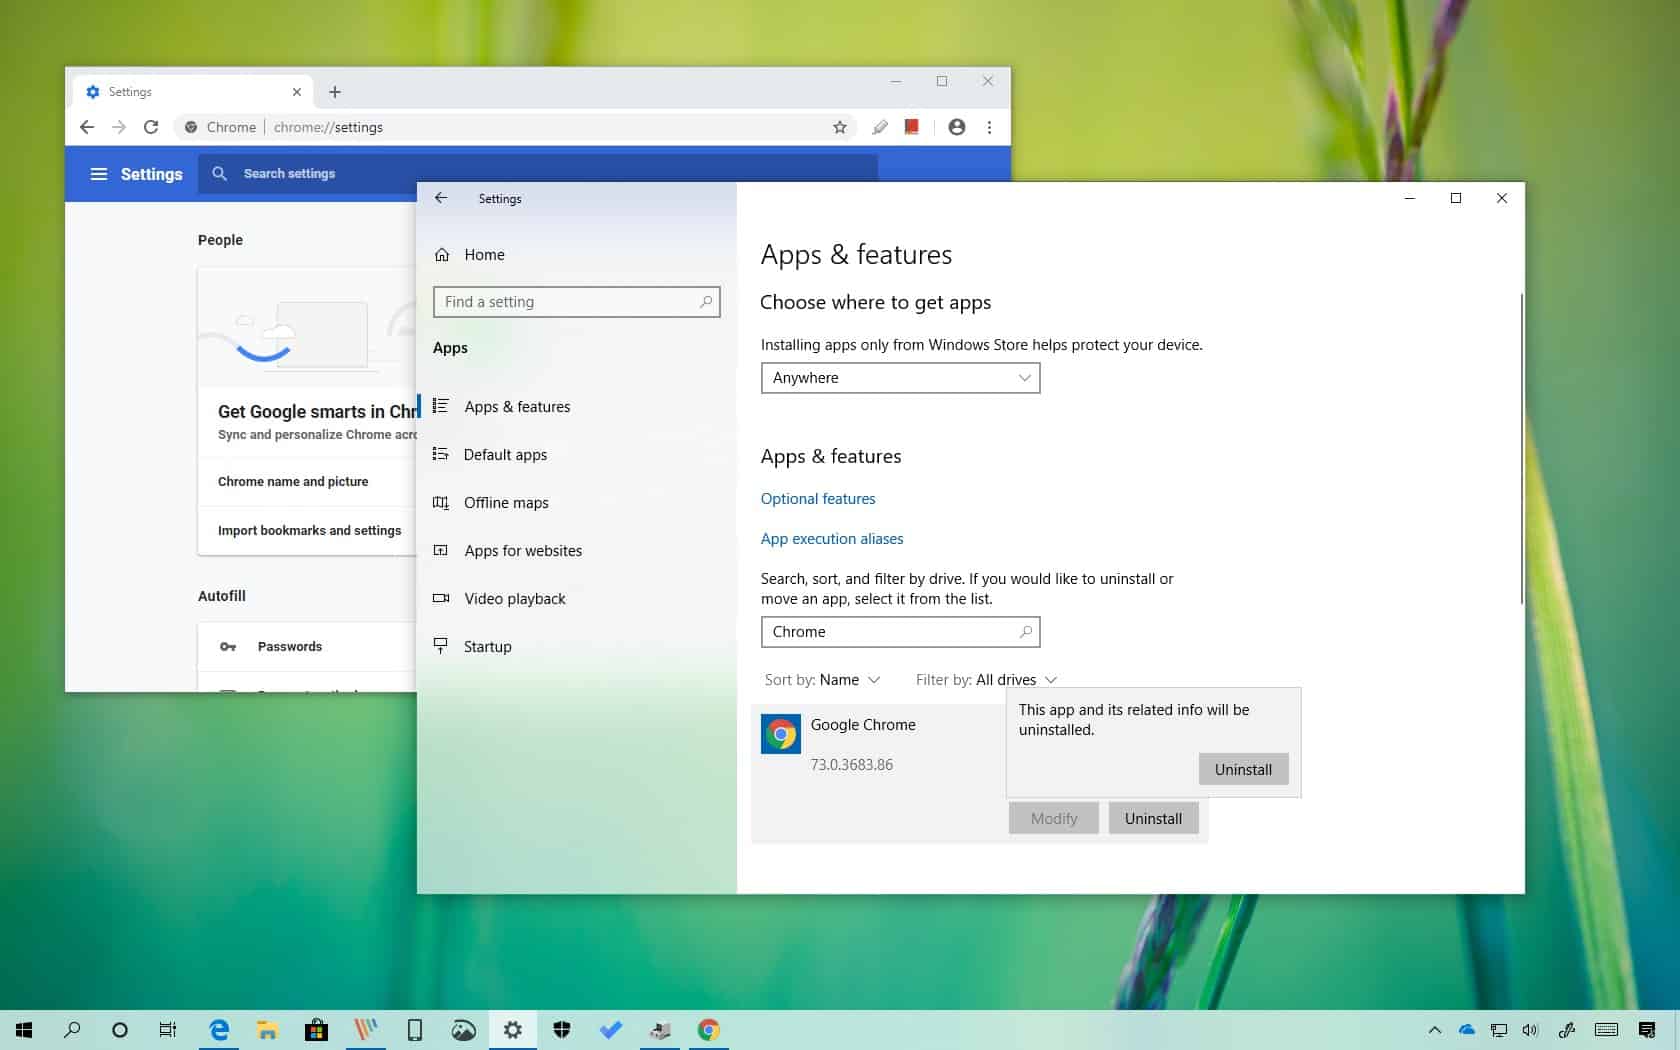Select the Google Chrome app entry name

863,725
